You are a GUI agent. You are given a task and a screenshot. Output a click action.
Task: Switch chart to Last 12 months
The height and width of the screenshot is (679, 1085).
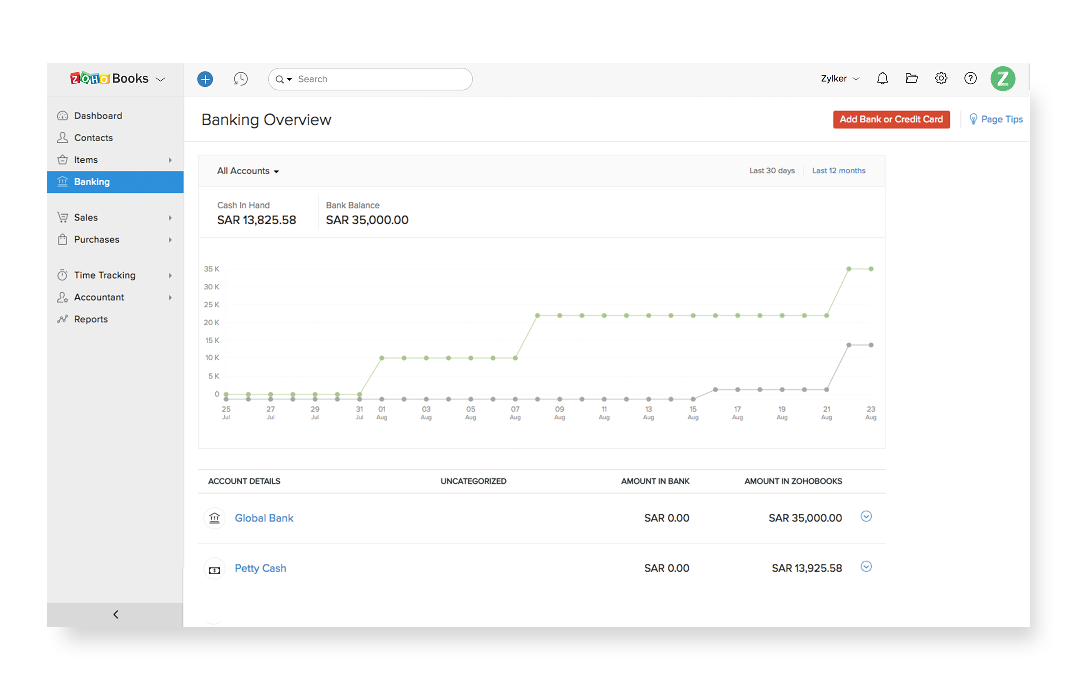pos(838,171)
